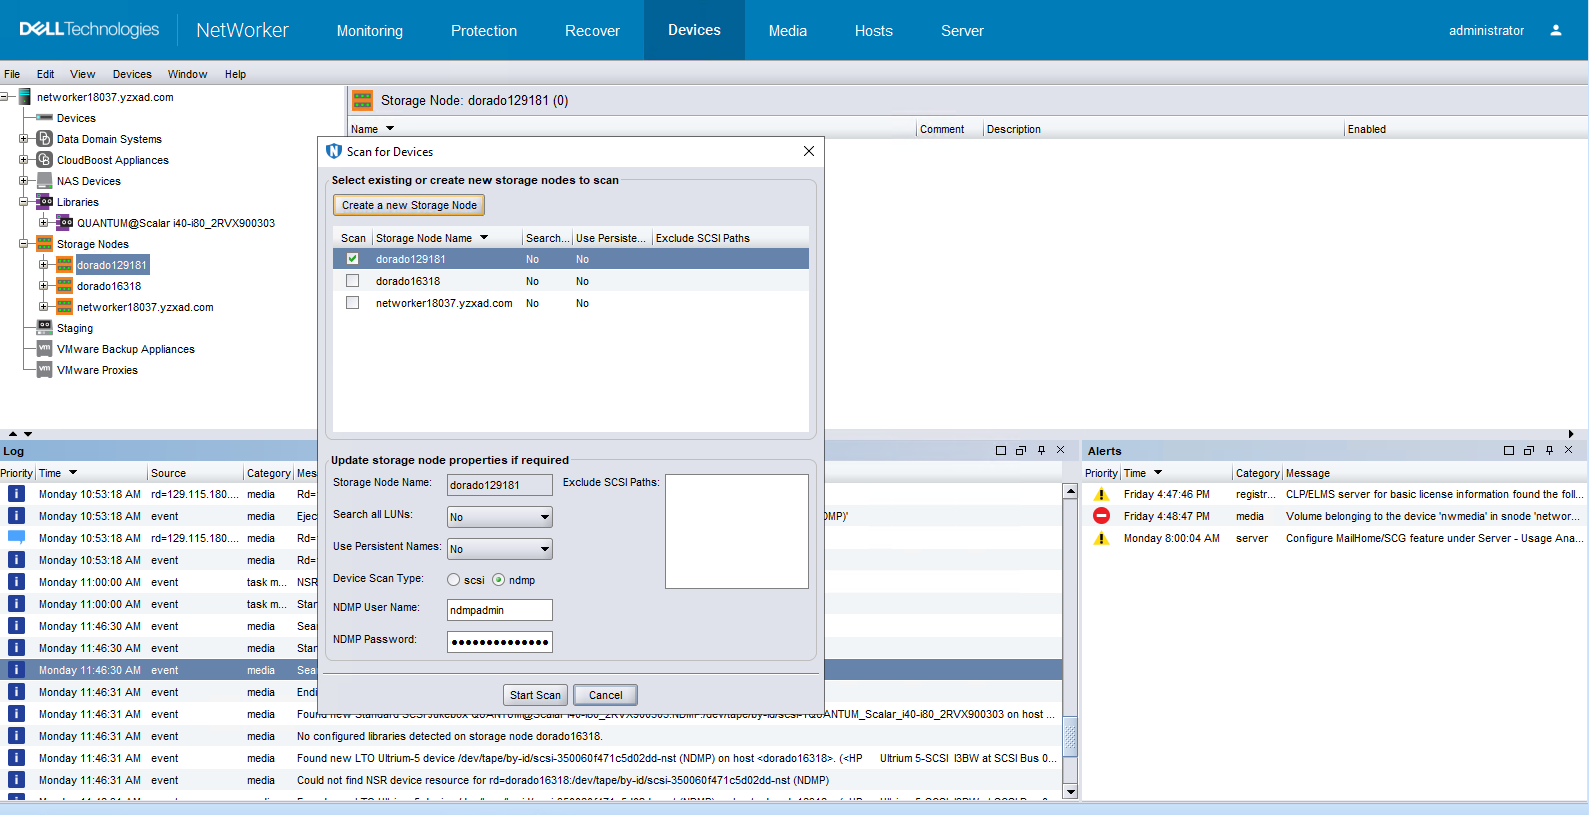
Task: Open the Search all LUNs dropdown
Action: [x=499, y=517]
